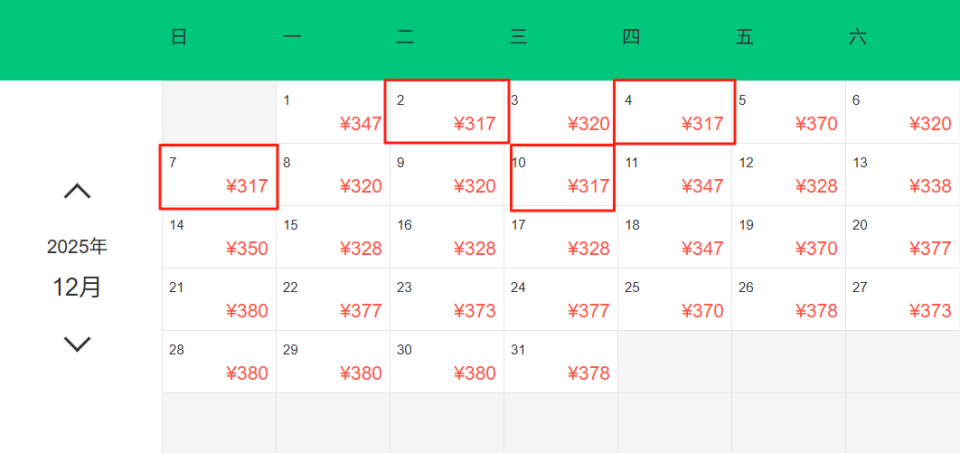
Task: Pick December 7 at ¥317
Action: point(219,176)
